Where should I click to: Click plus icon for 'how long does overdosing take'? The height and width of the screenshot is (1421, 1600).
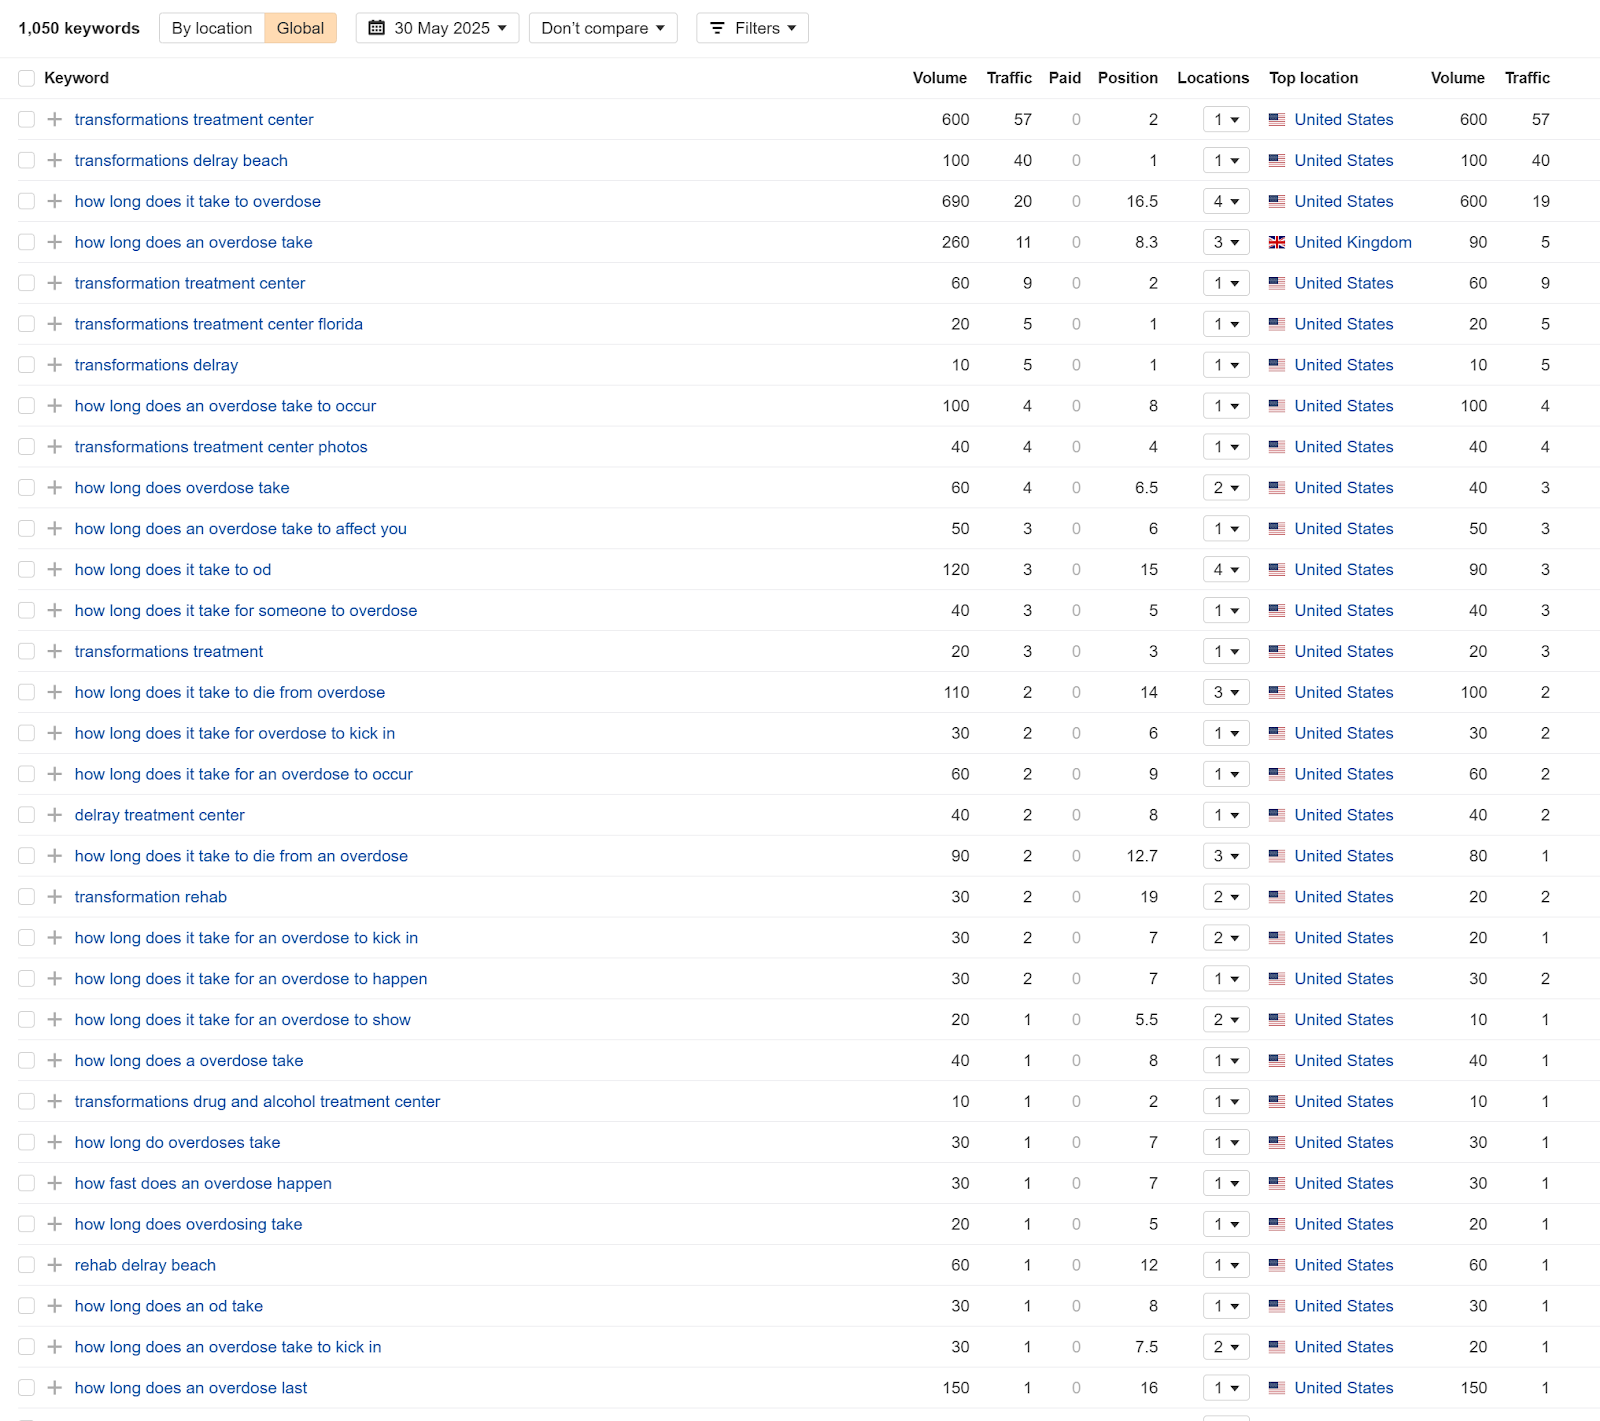tap(55, 1225)
